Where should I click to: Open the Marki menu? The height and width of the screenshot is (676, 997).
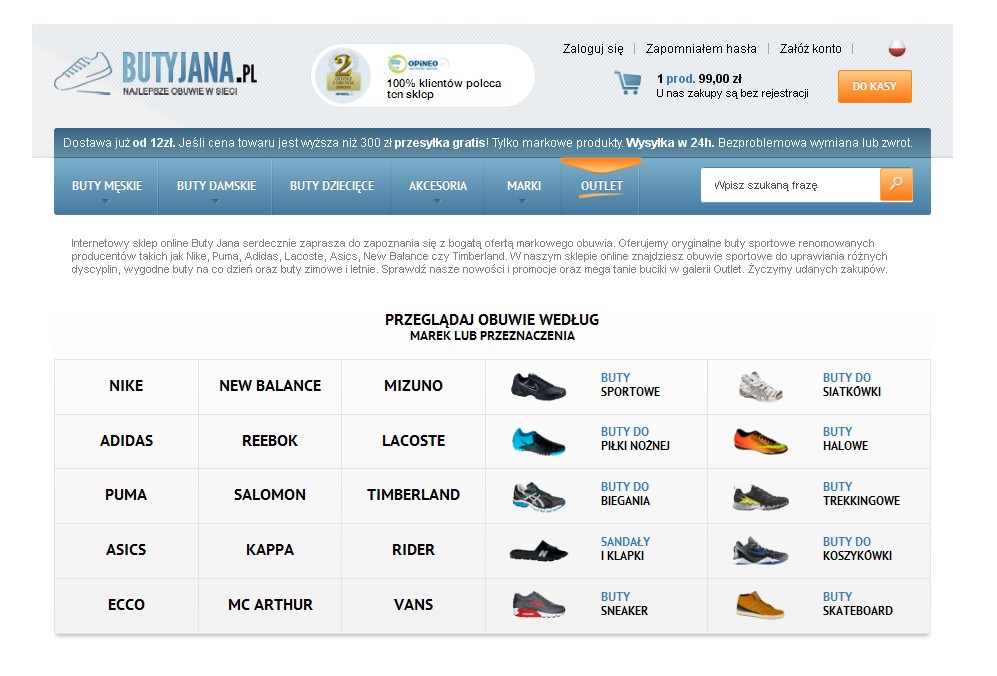point(524,186)
